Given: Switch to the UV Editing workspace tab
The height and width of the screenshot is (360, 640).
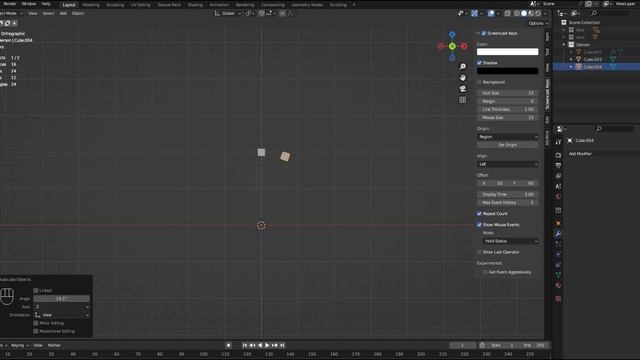Looking at the screenshot, I should point(140,5).
